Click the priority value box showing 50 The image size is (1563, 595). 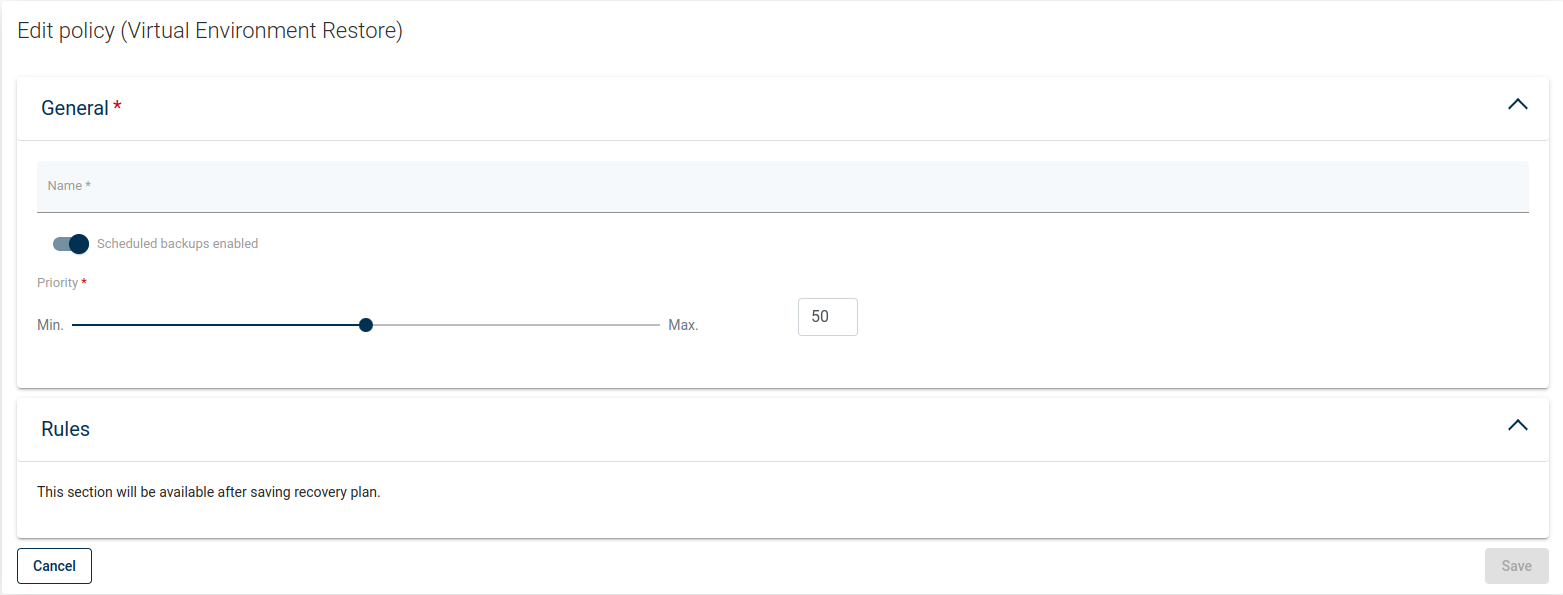[x=827, y=317]
